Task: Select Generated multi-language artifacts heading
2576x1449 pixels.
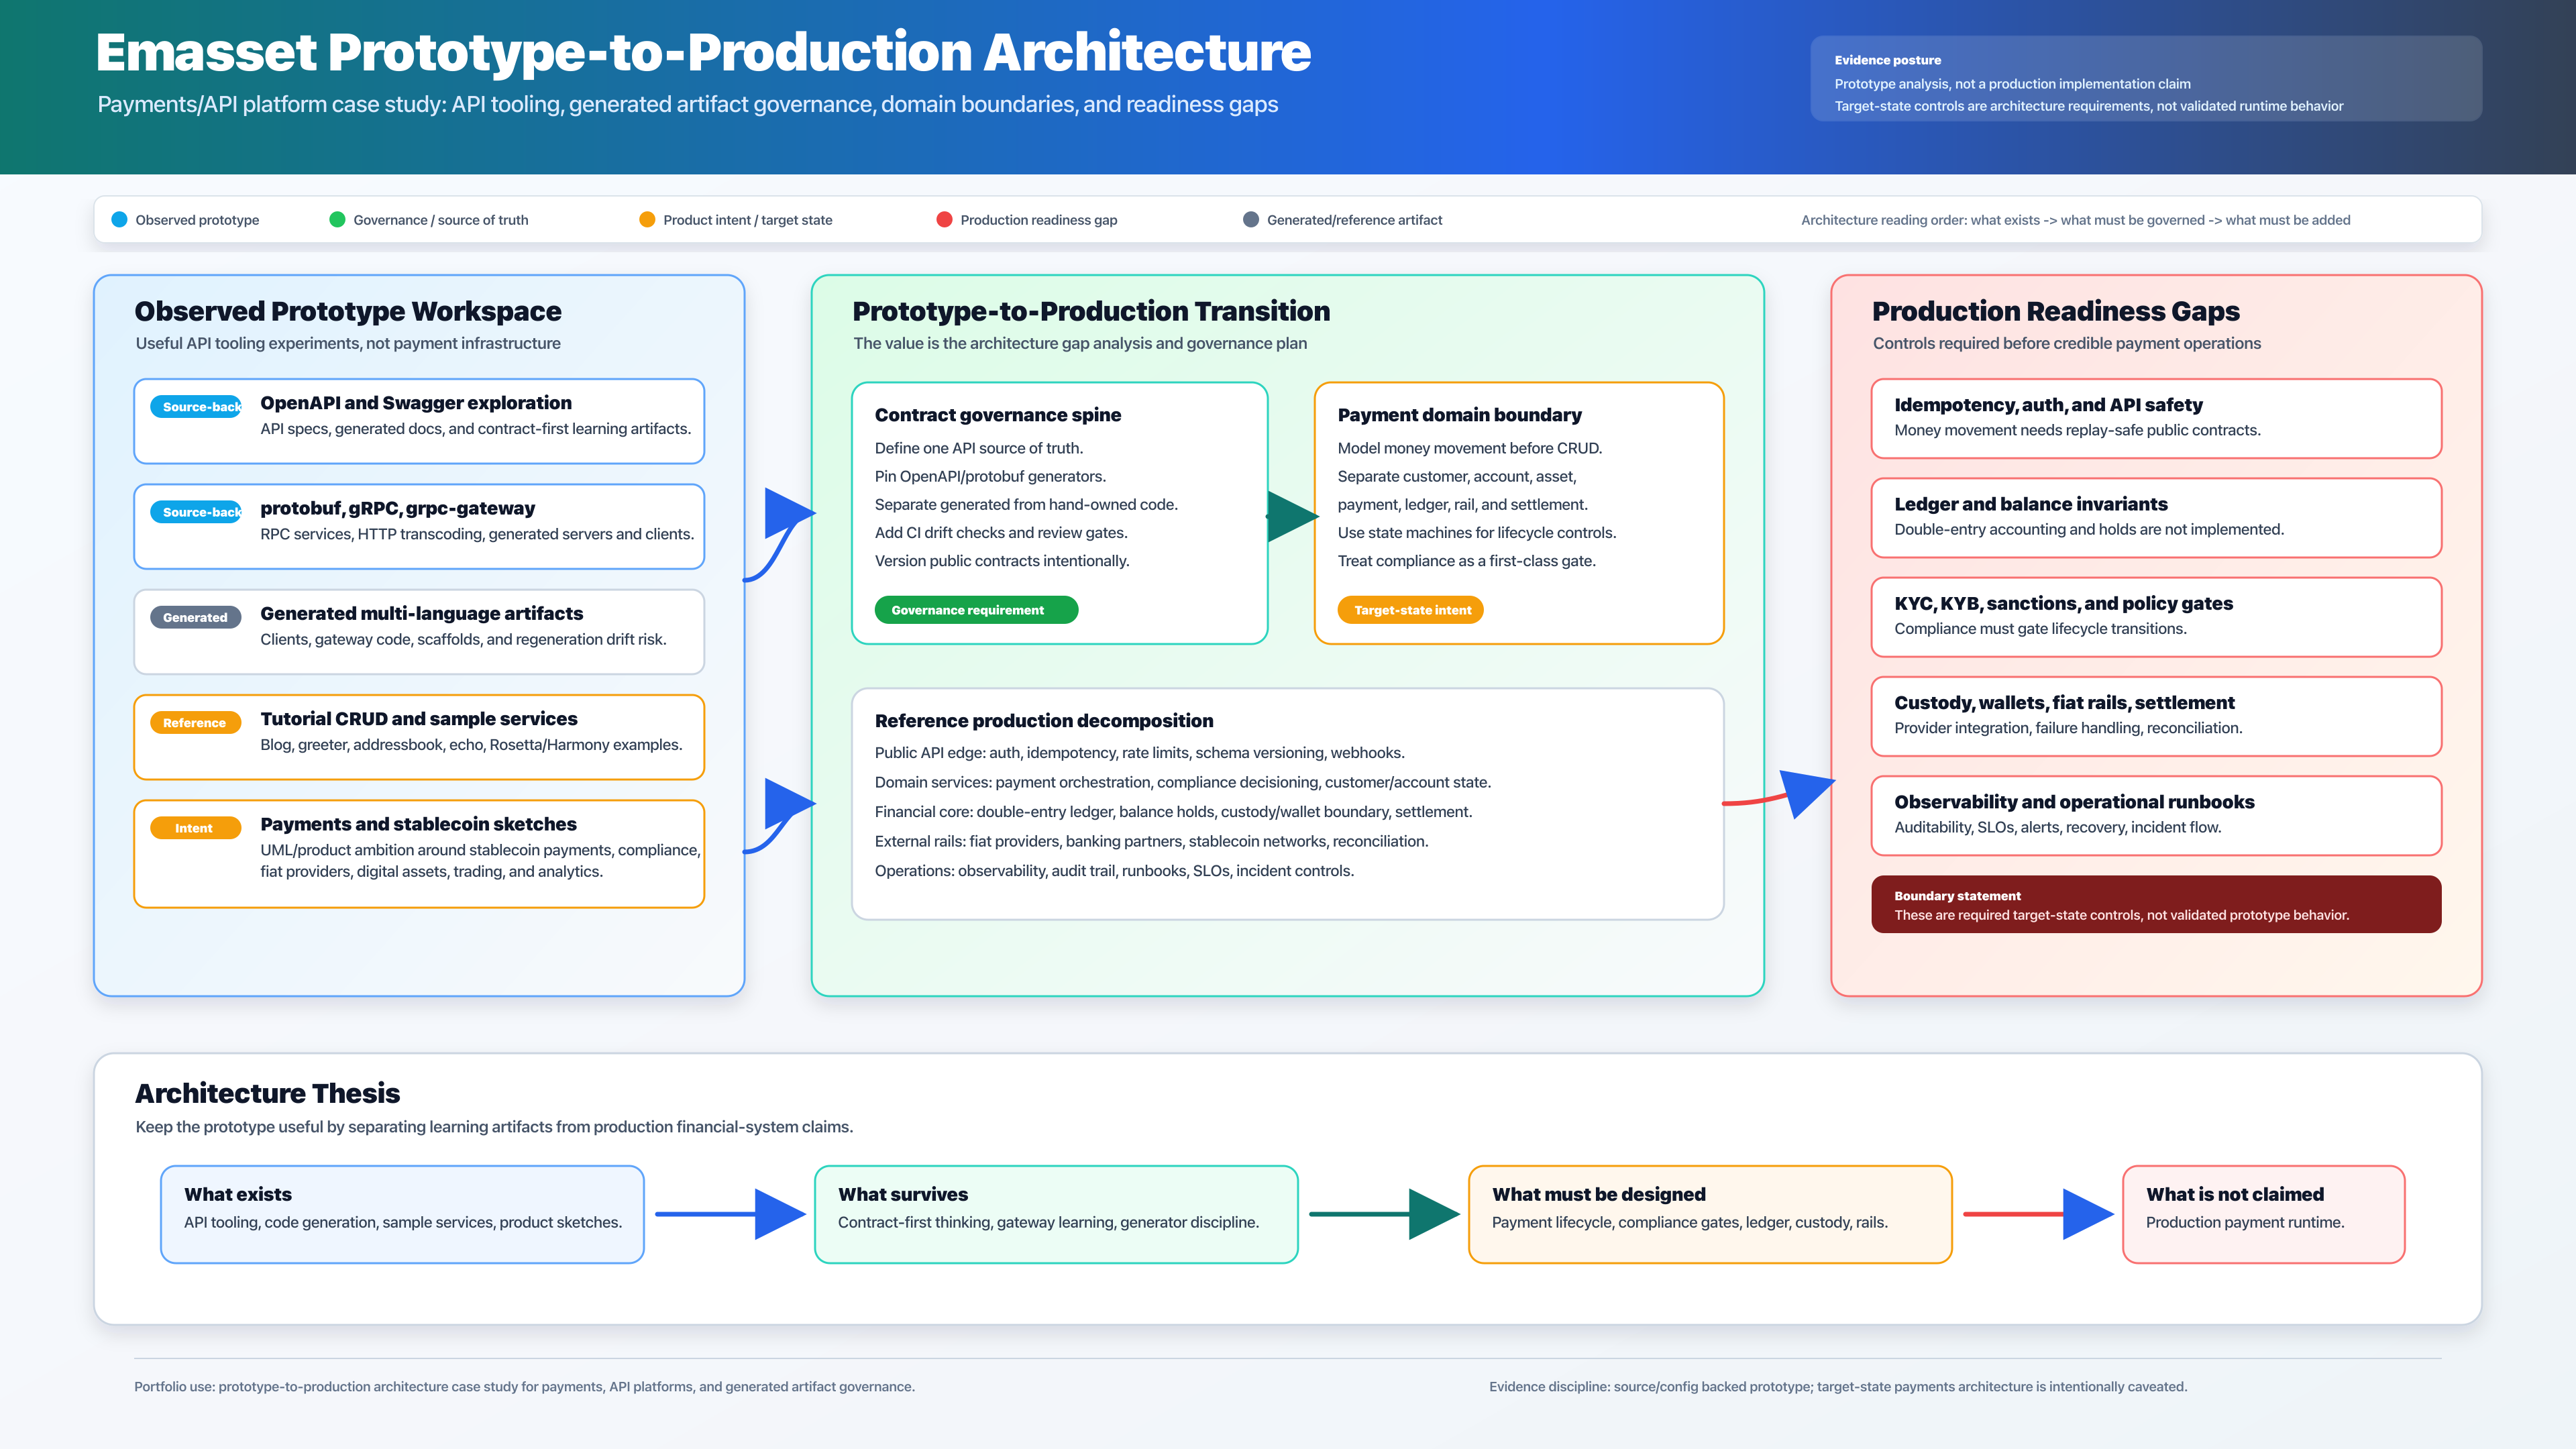Action: point(422,613)
